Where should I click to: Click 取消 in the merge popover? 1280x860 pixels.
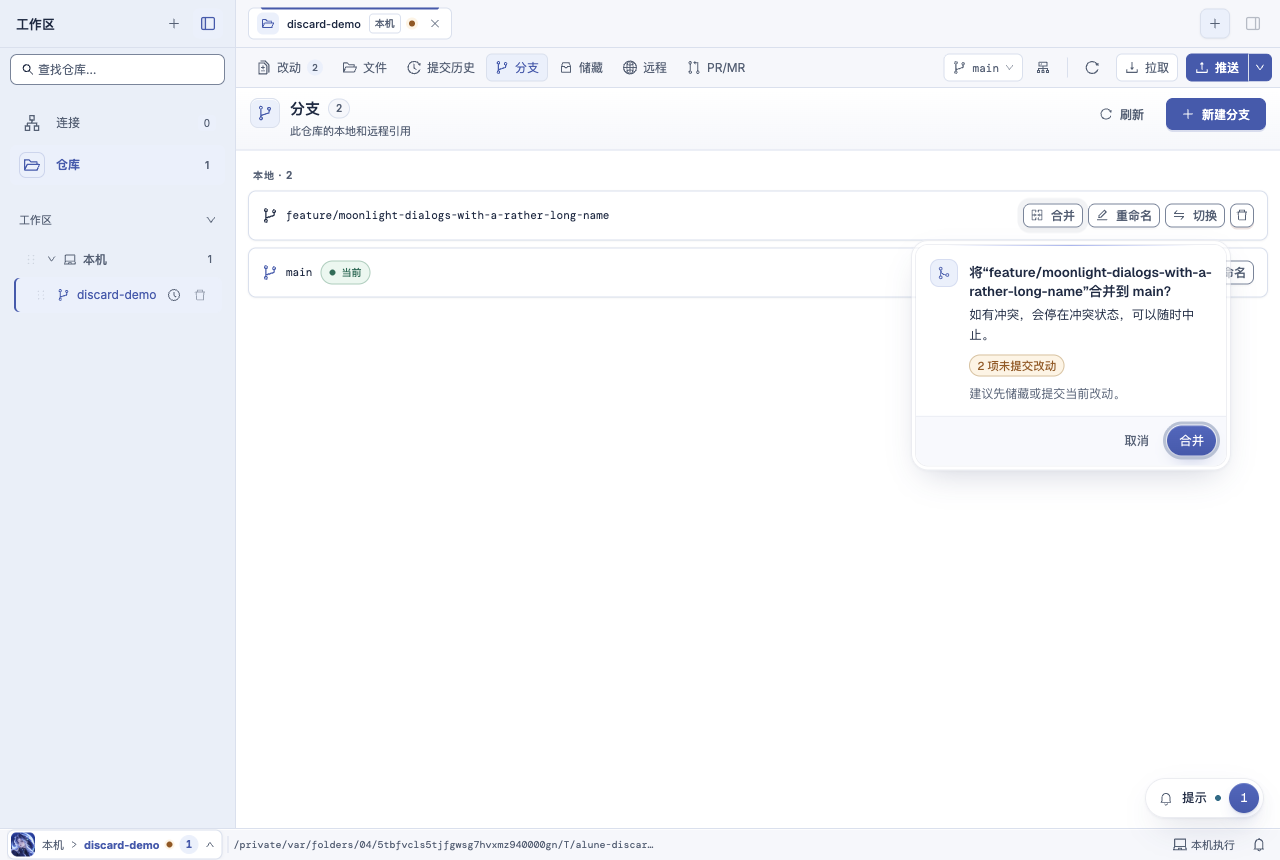tap(1137, 441)
